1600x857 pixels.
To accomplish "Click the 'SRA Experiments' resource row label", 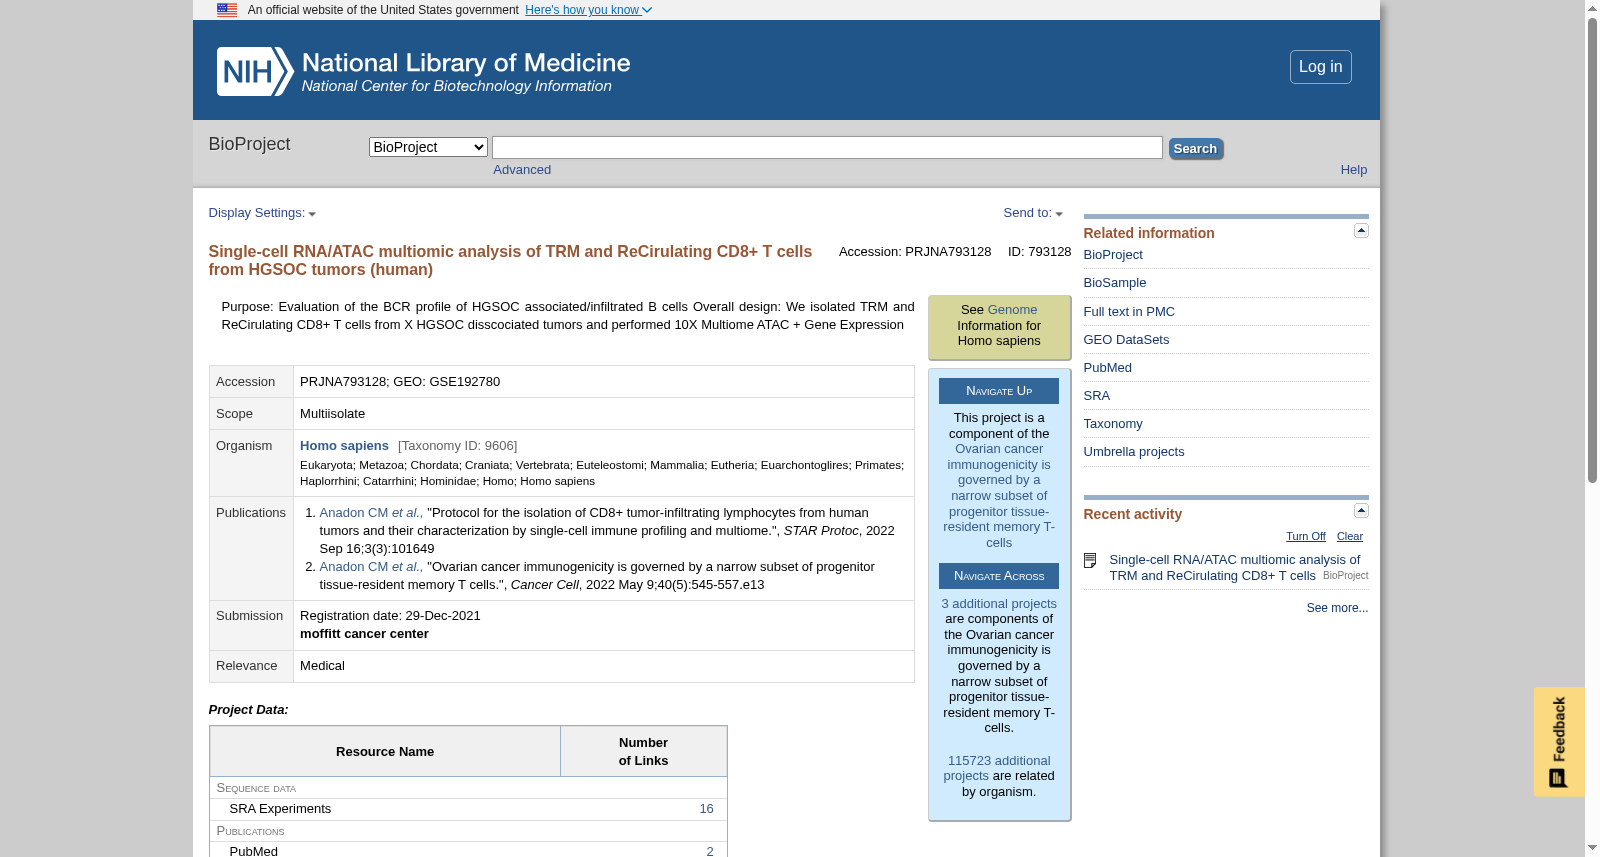I will coord(280,809).
